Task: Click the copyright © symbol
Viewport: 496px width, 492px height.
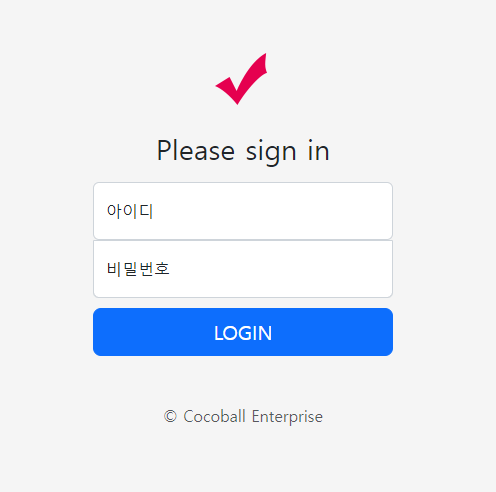Action: tap(170, 416)
